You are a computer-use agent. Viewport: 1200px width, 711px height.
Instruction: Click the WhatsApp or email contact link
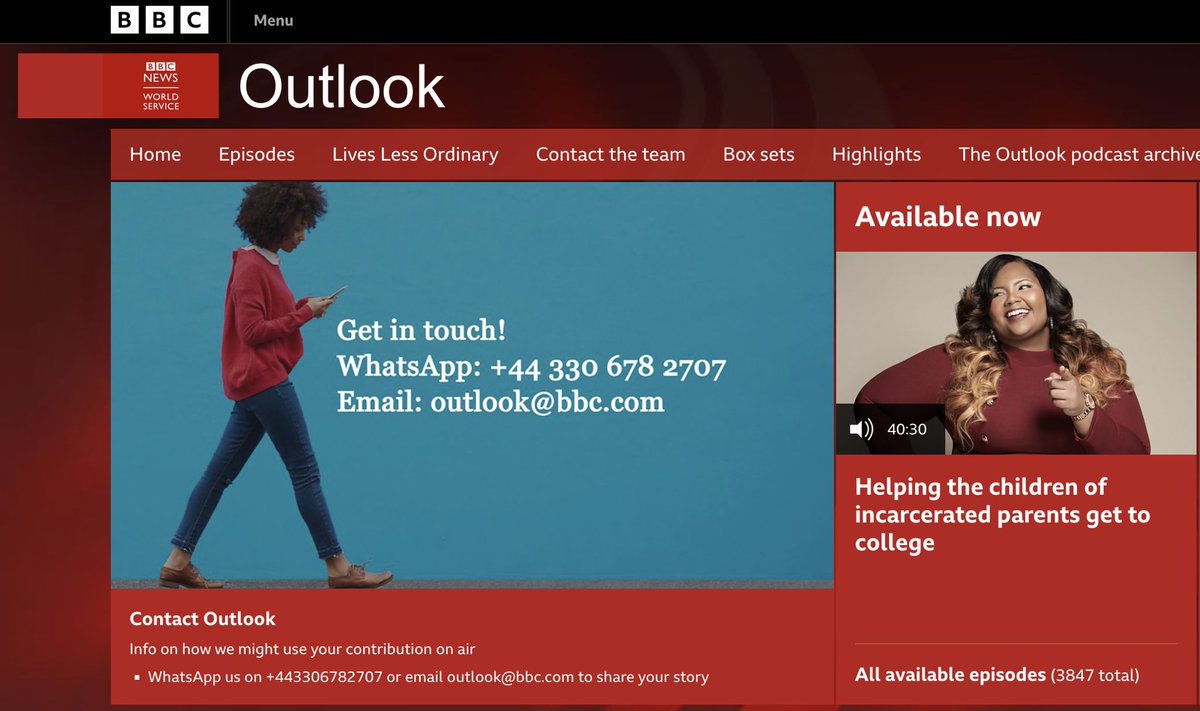428,677
